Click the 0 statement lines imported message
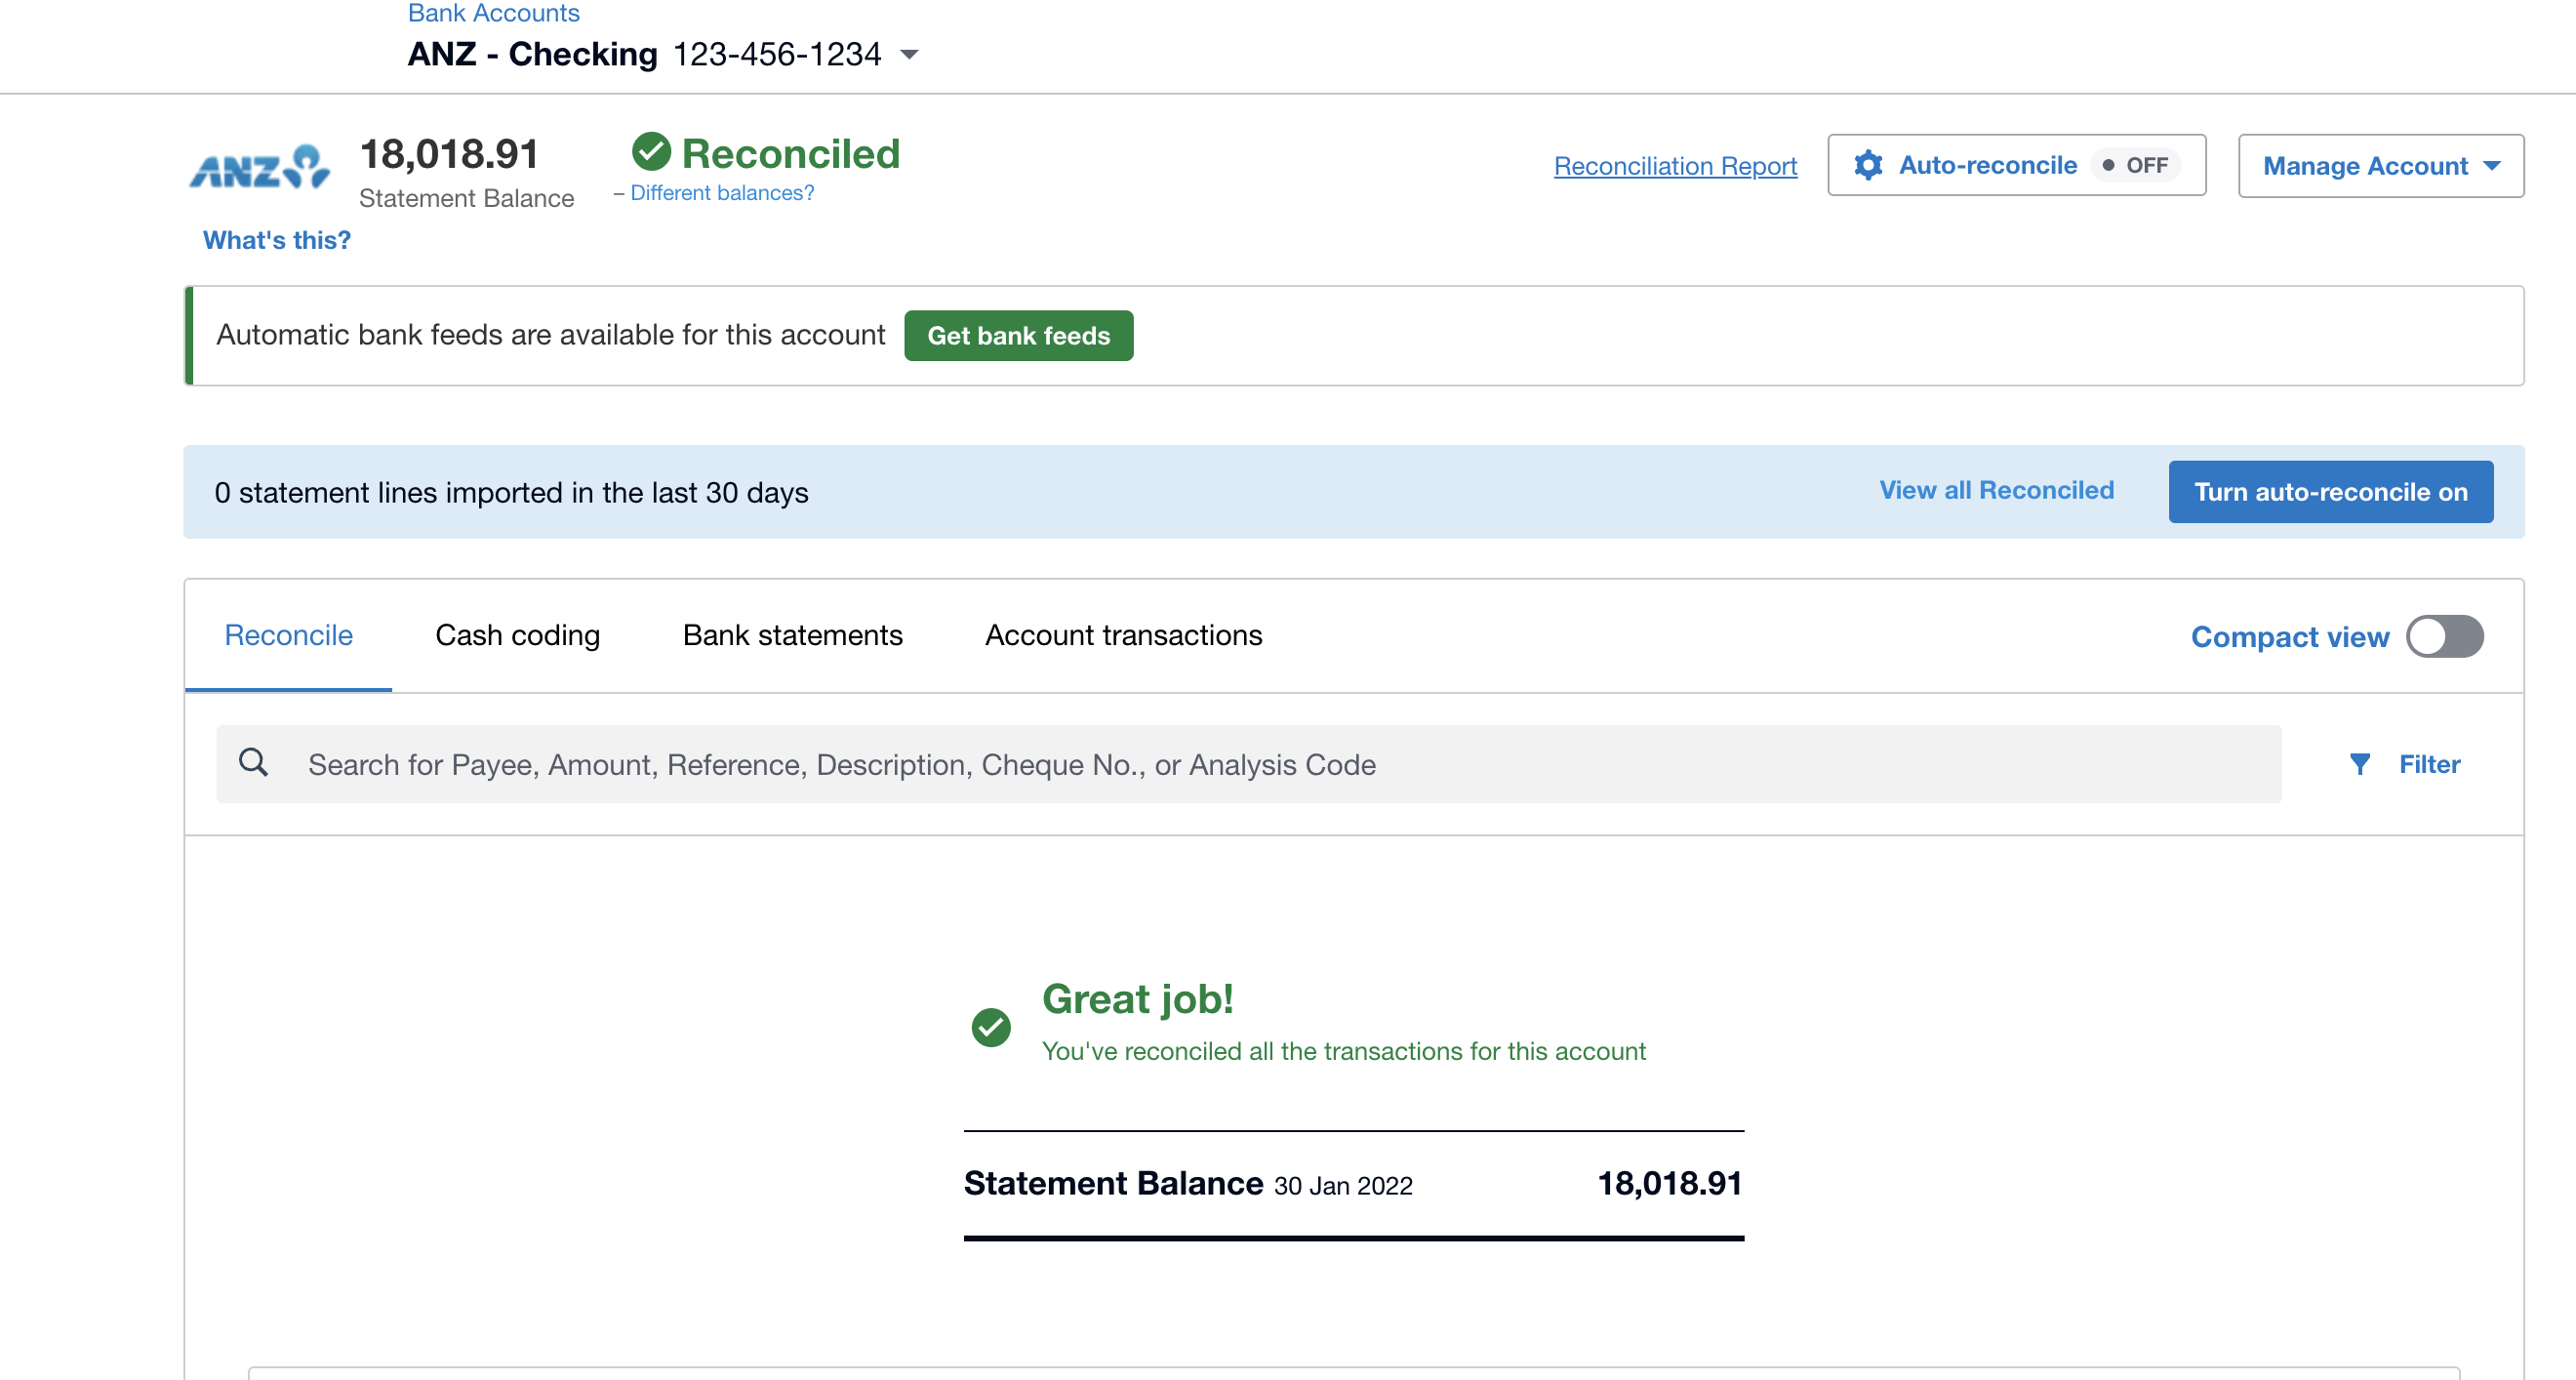 [511, 492]
